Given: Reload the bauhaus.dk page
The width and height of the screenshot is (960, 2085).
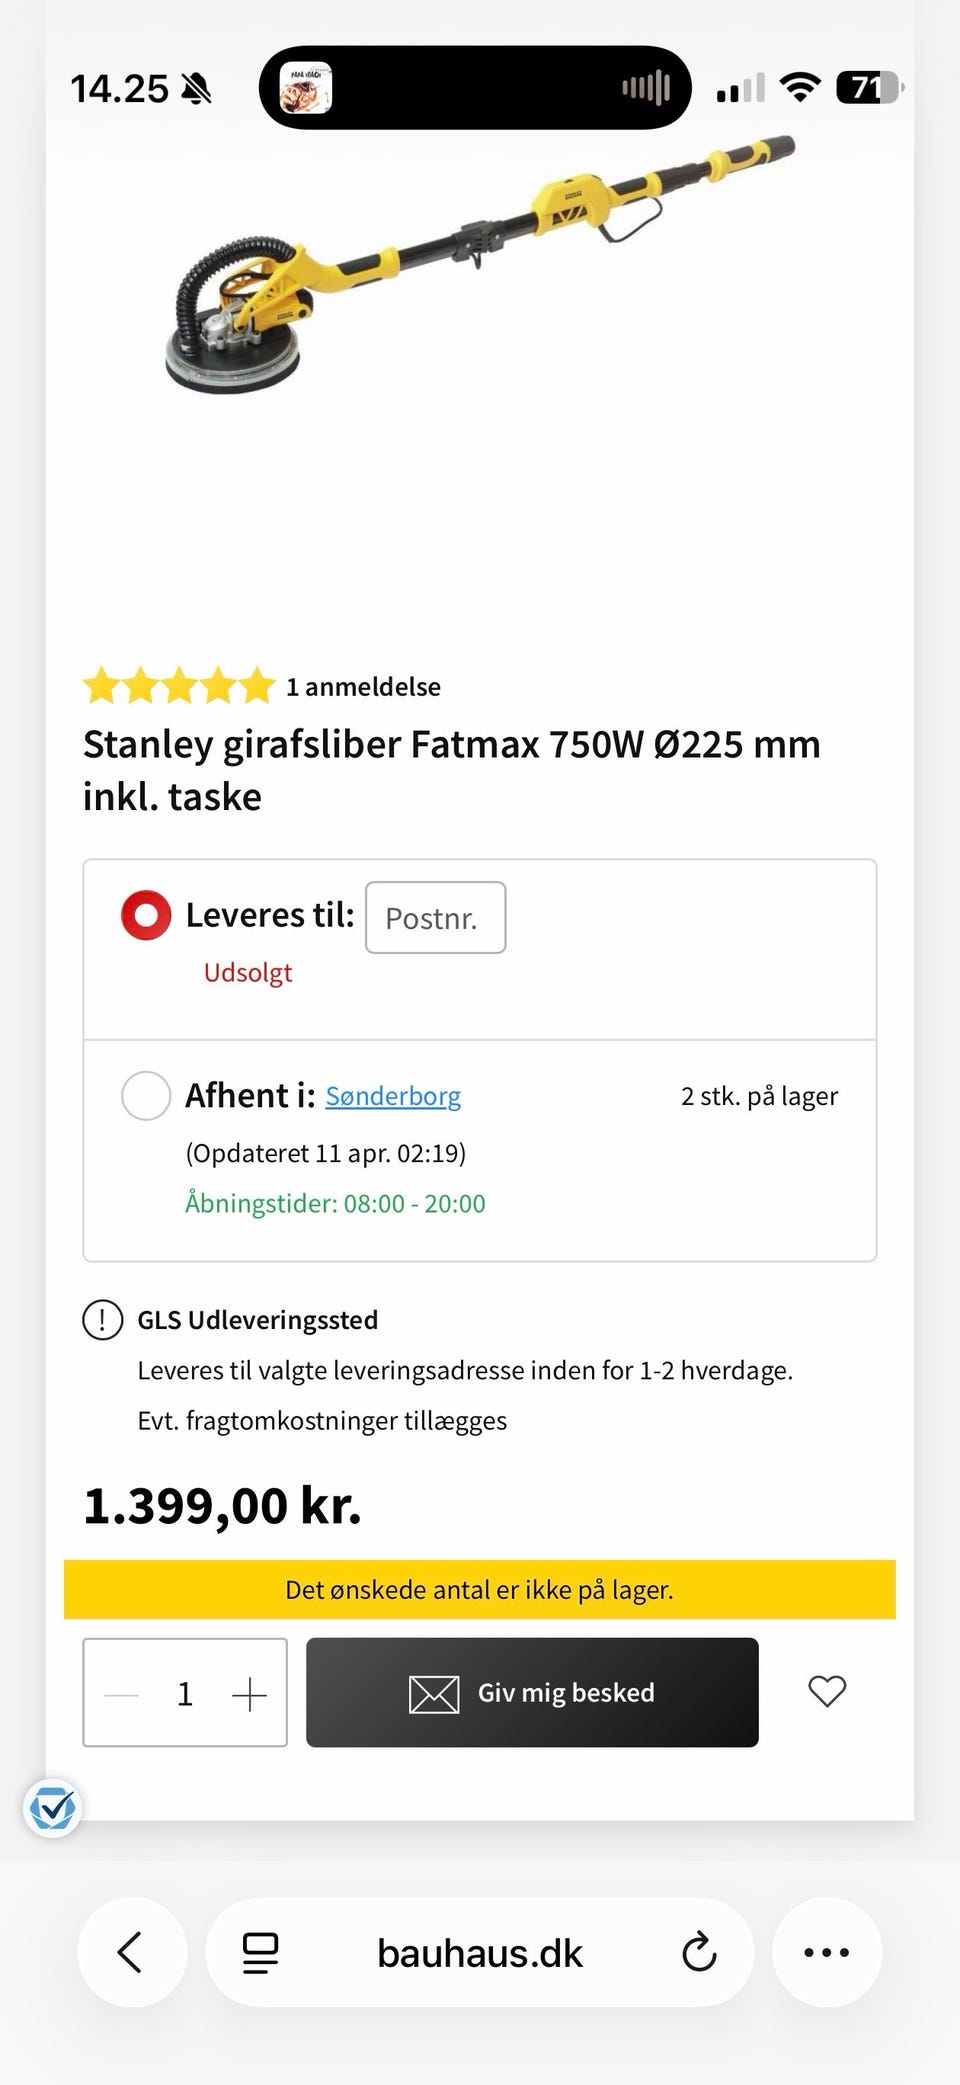Looking at the screenshot, I should pyautogui.click(x=699, y=1952).
